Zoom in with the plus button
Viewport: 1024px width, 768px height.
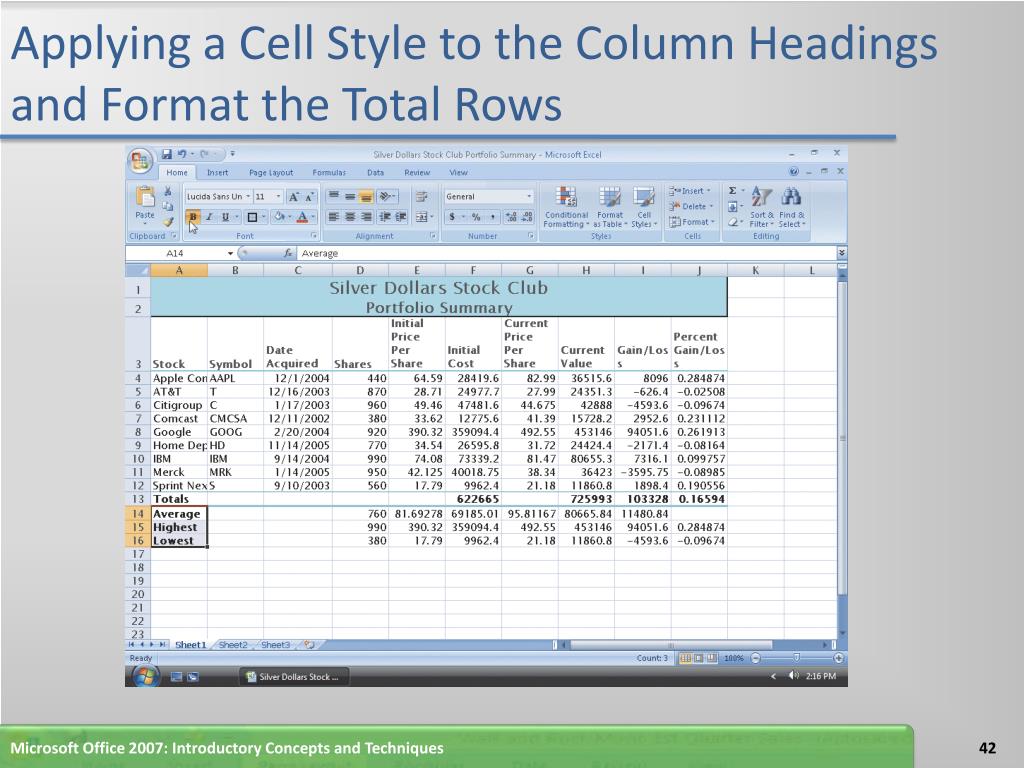coord(839,658)
